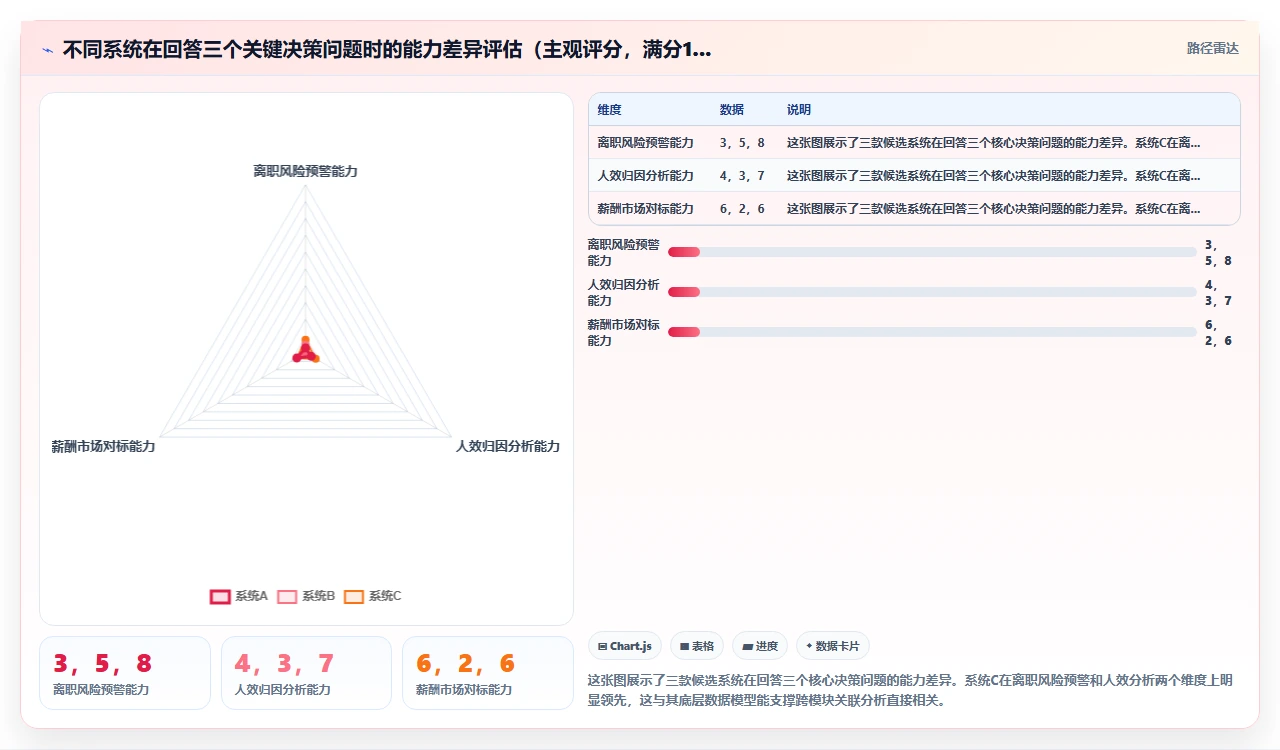Click the 维度 column header
The image size is (1280, 750).
[x=610, y=110]
